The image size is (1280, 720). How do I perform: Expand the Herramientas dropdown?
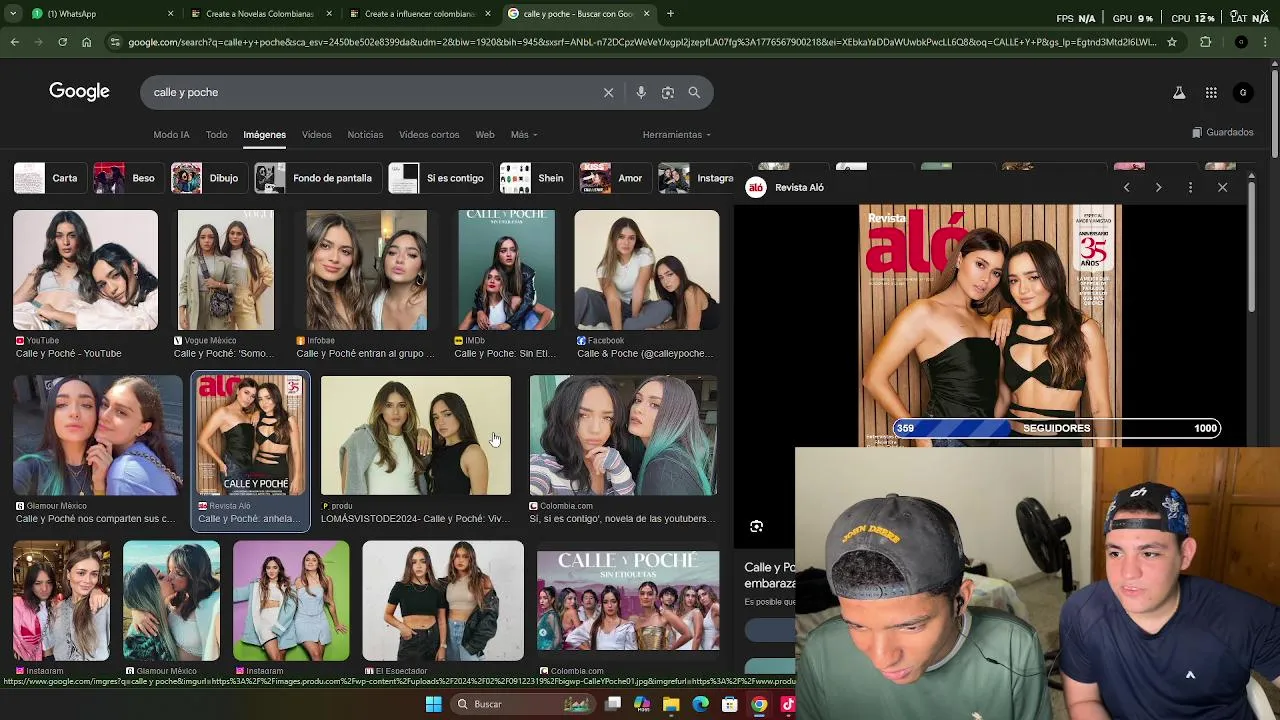pos(677,134)
